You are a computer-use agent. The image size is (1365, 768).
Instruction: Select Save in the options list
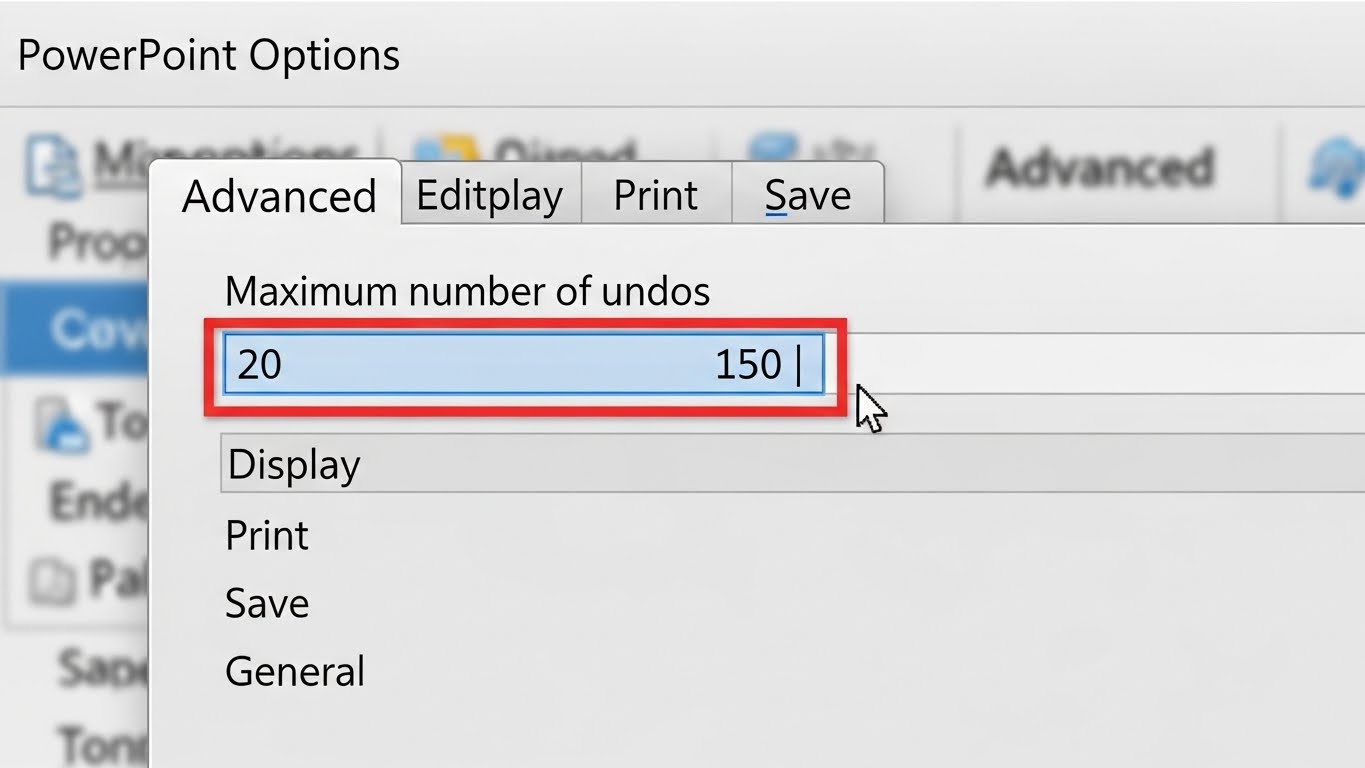tap(267, 604)
